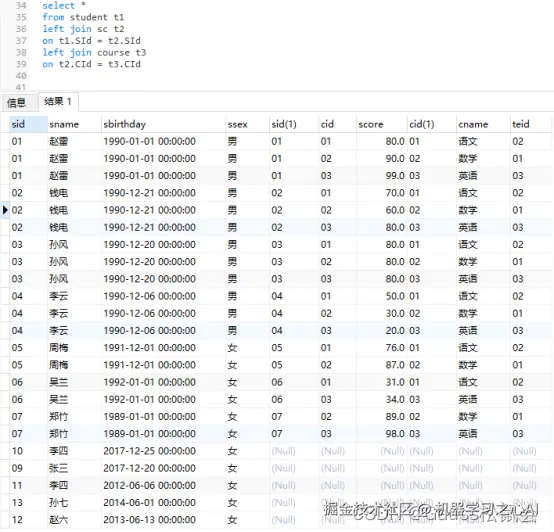Select the sbirthday column header
Viewport: 554px width, 532px height.
[x=163, y=124]
